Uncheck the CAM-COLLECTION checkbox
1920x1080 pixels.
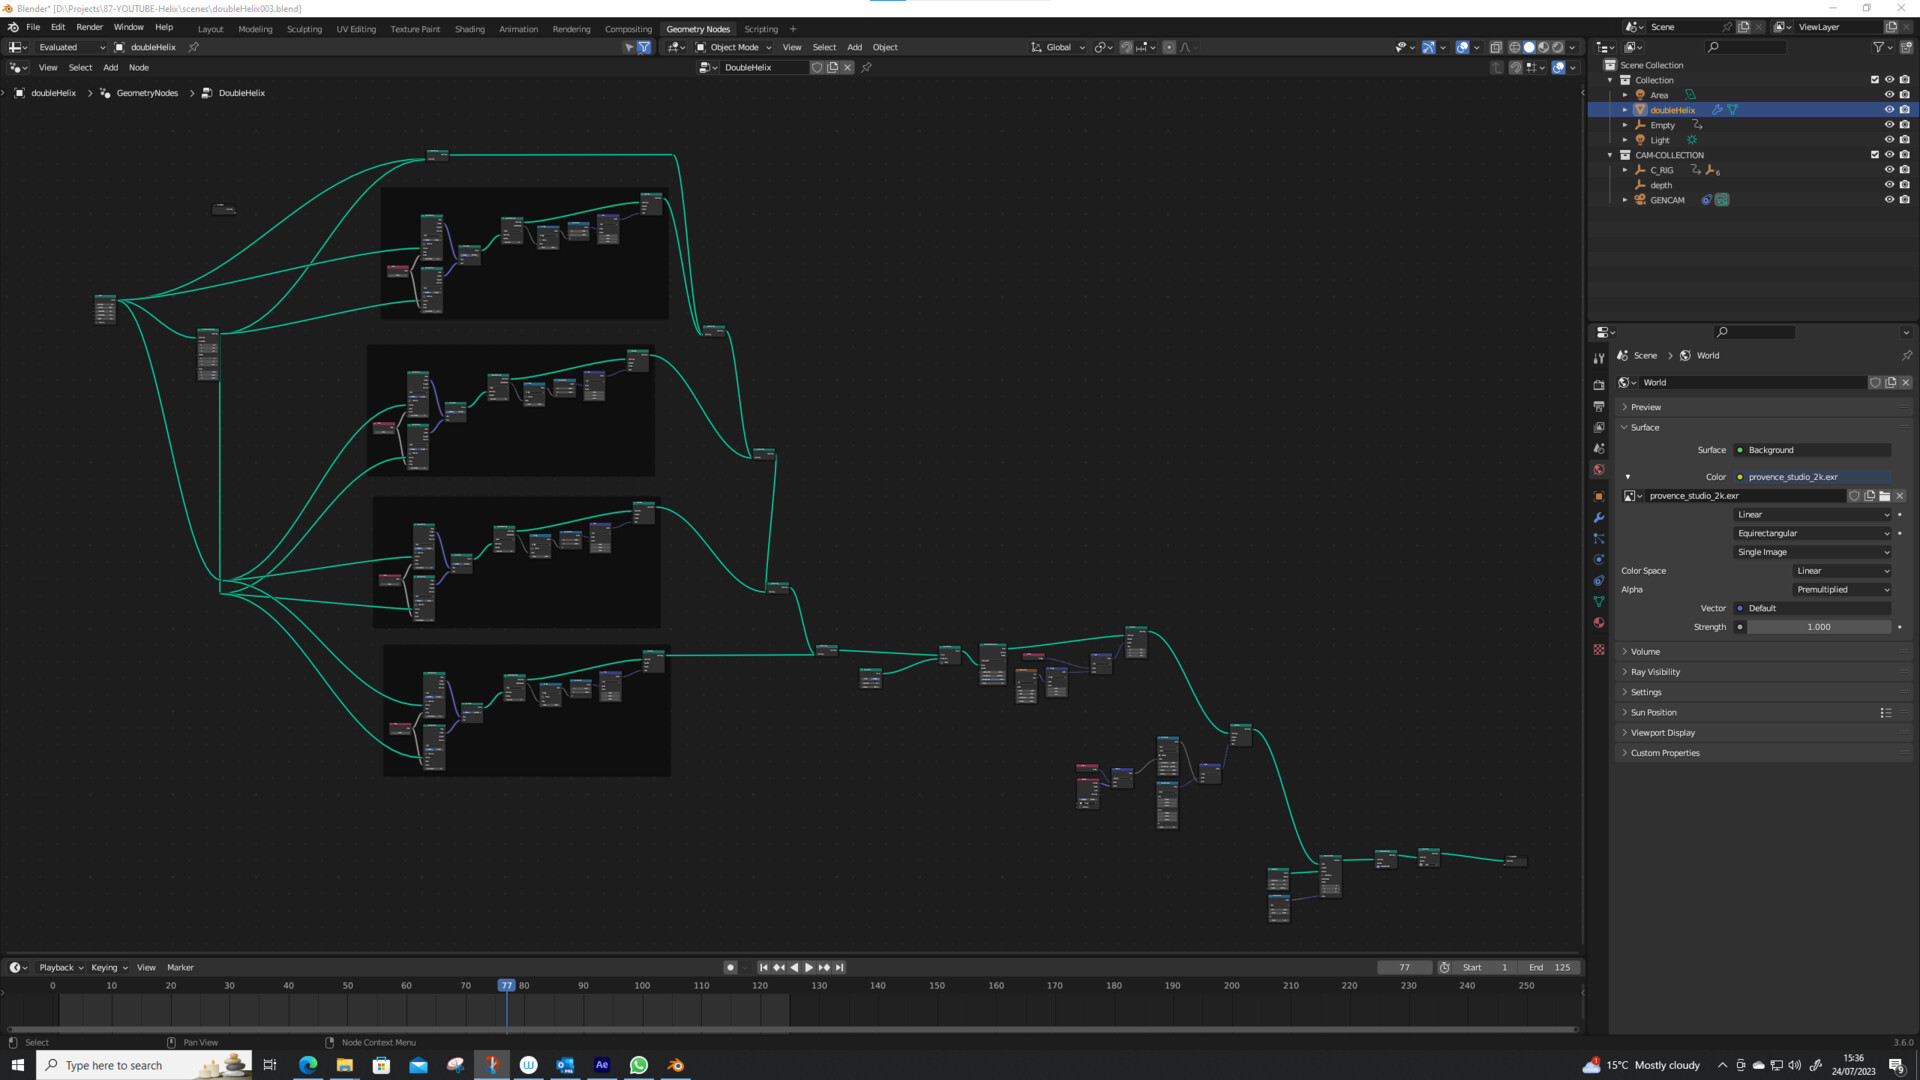tap(1875, 155)
